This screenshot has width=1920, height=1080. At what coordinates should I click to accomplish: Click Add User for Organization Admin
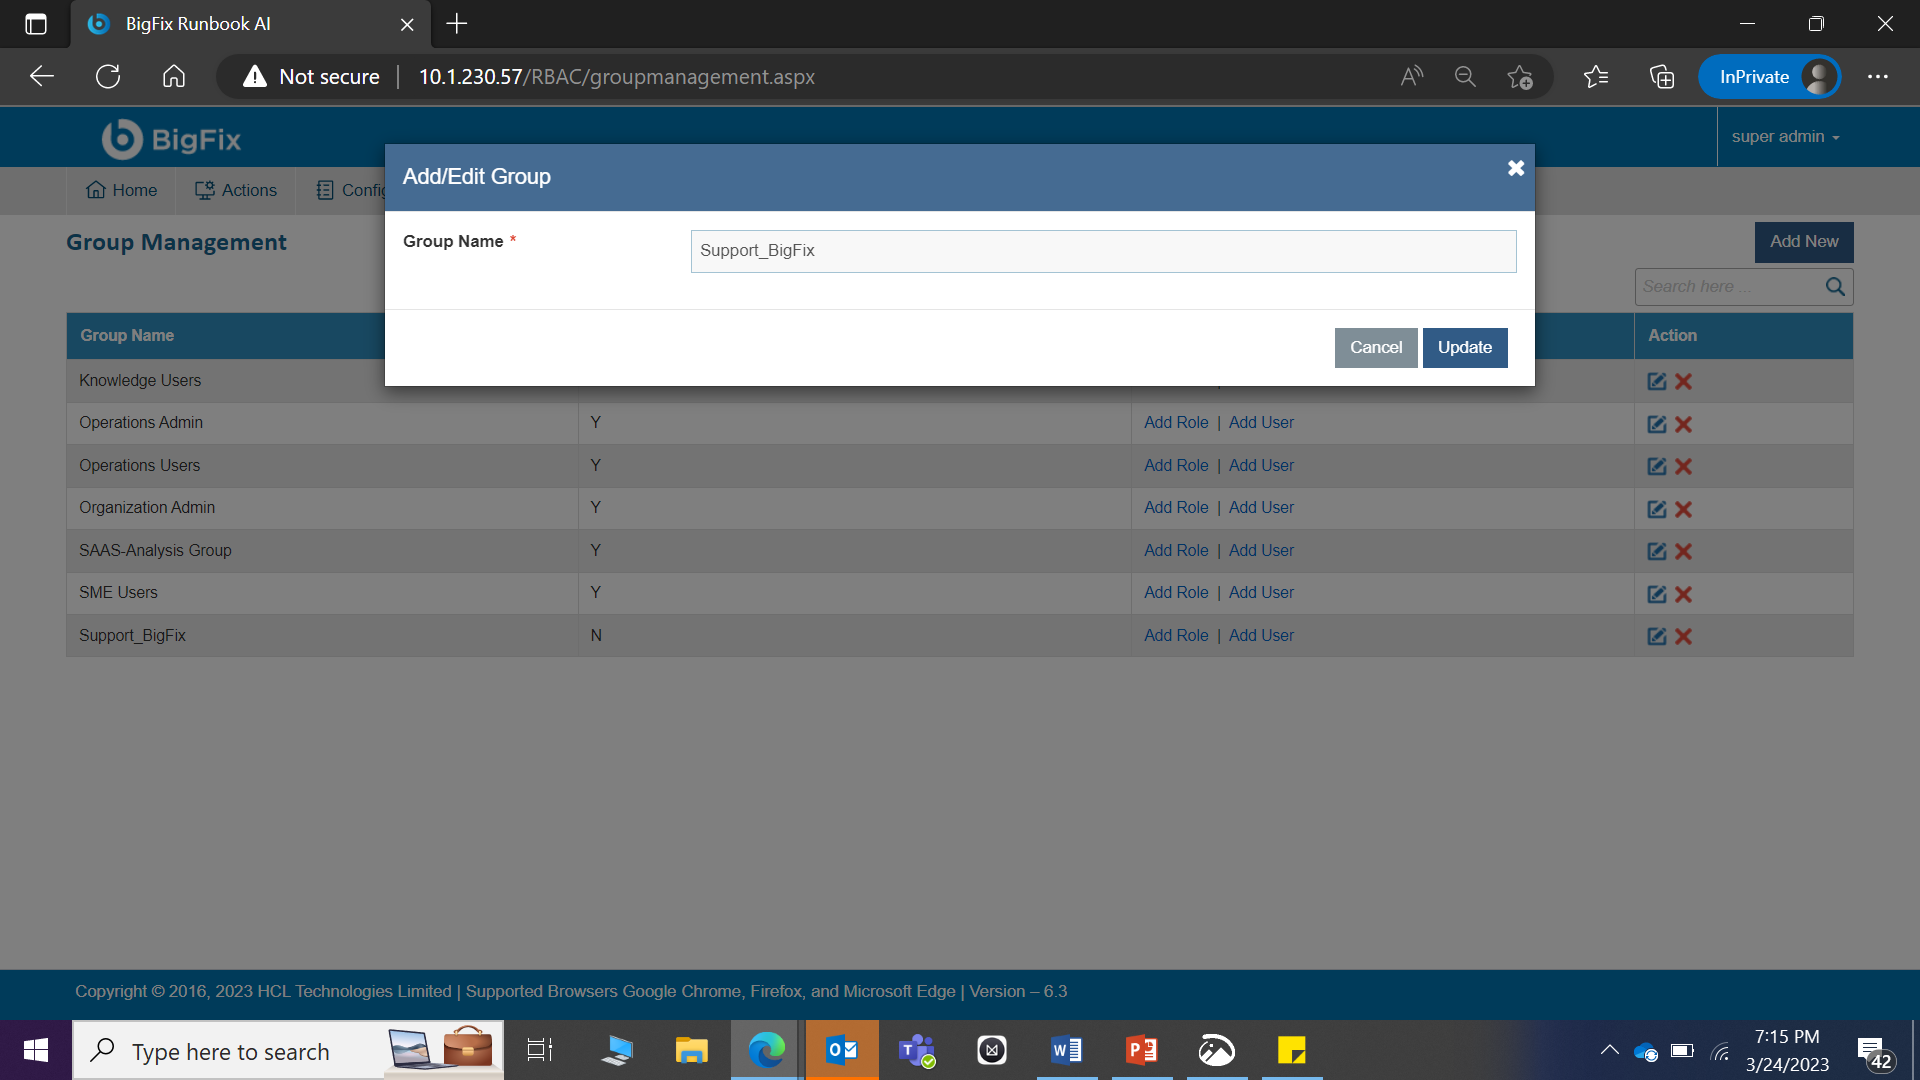pyautogui.click(x=1261, y=508)
